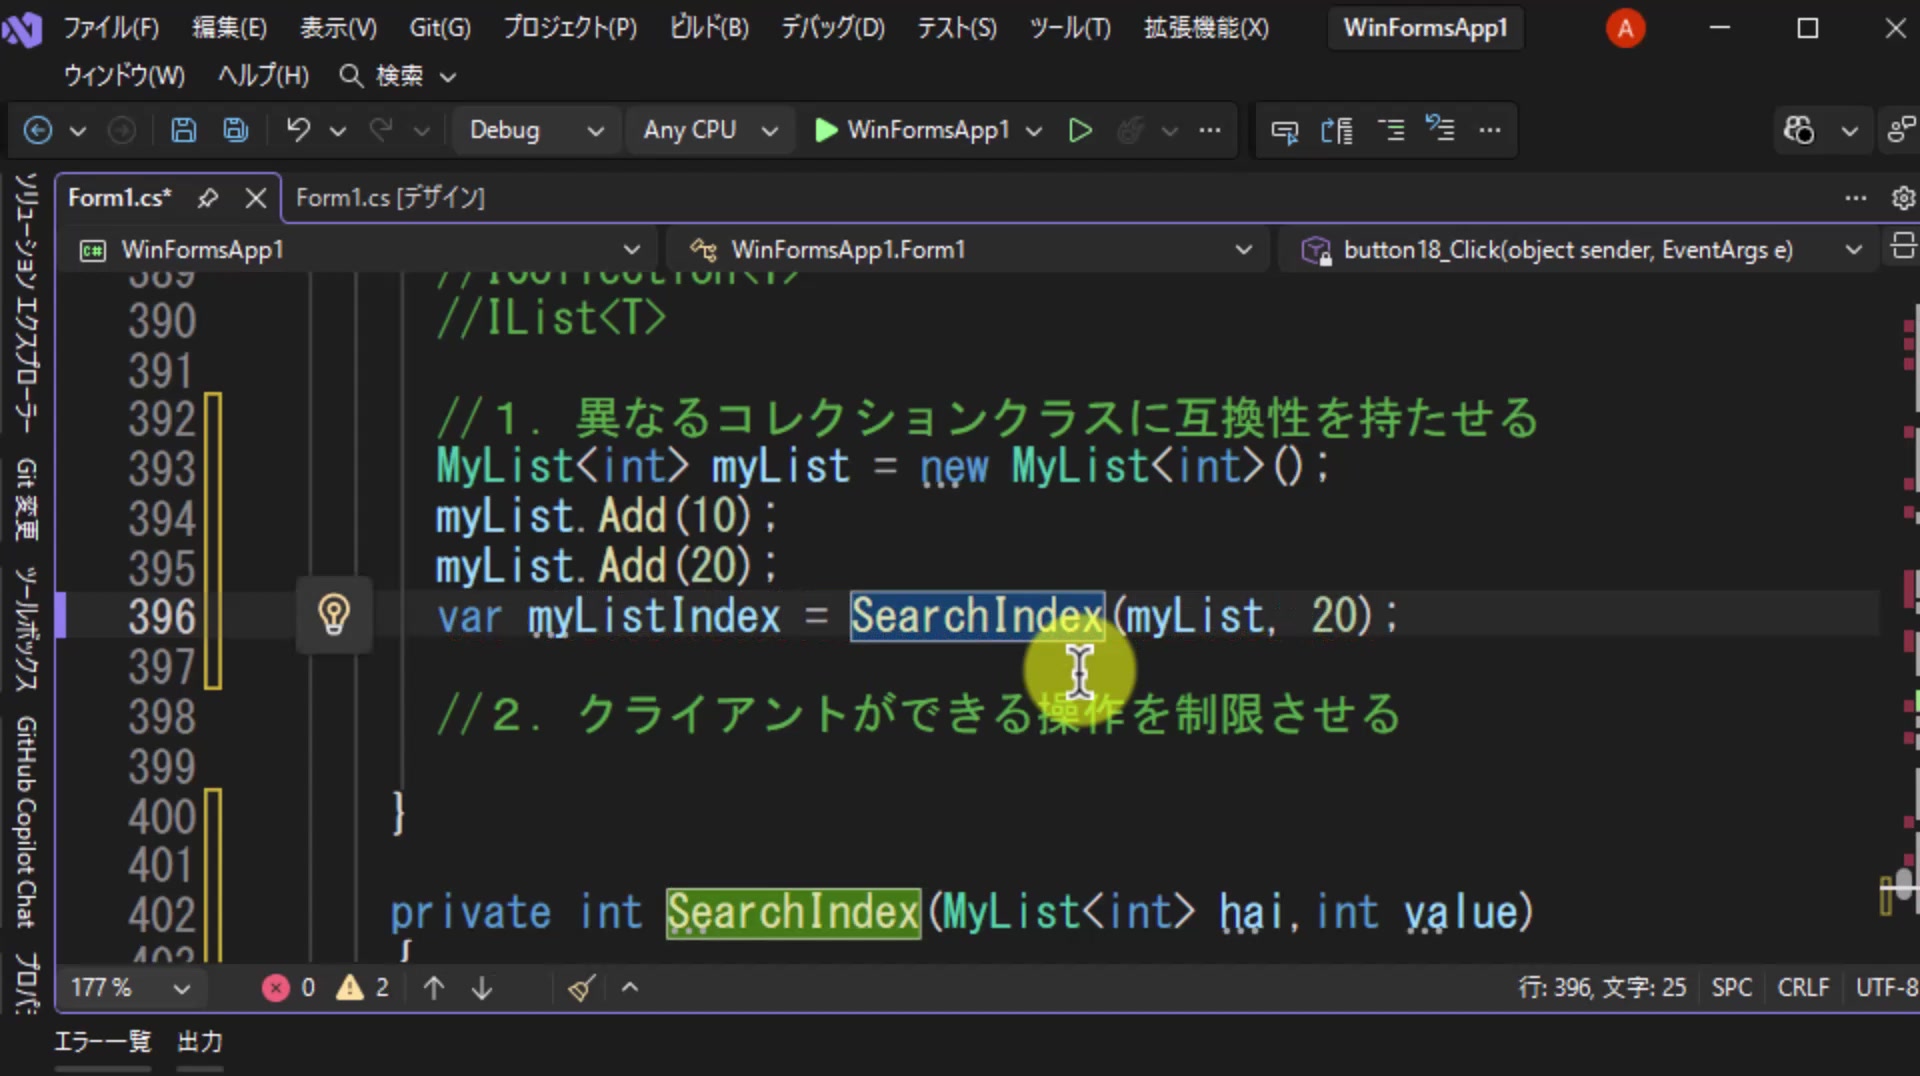The height and width of the screenshot is (1076, 1920).
Task: Open the ビルド(B) menu
Action: point(709,28)
